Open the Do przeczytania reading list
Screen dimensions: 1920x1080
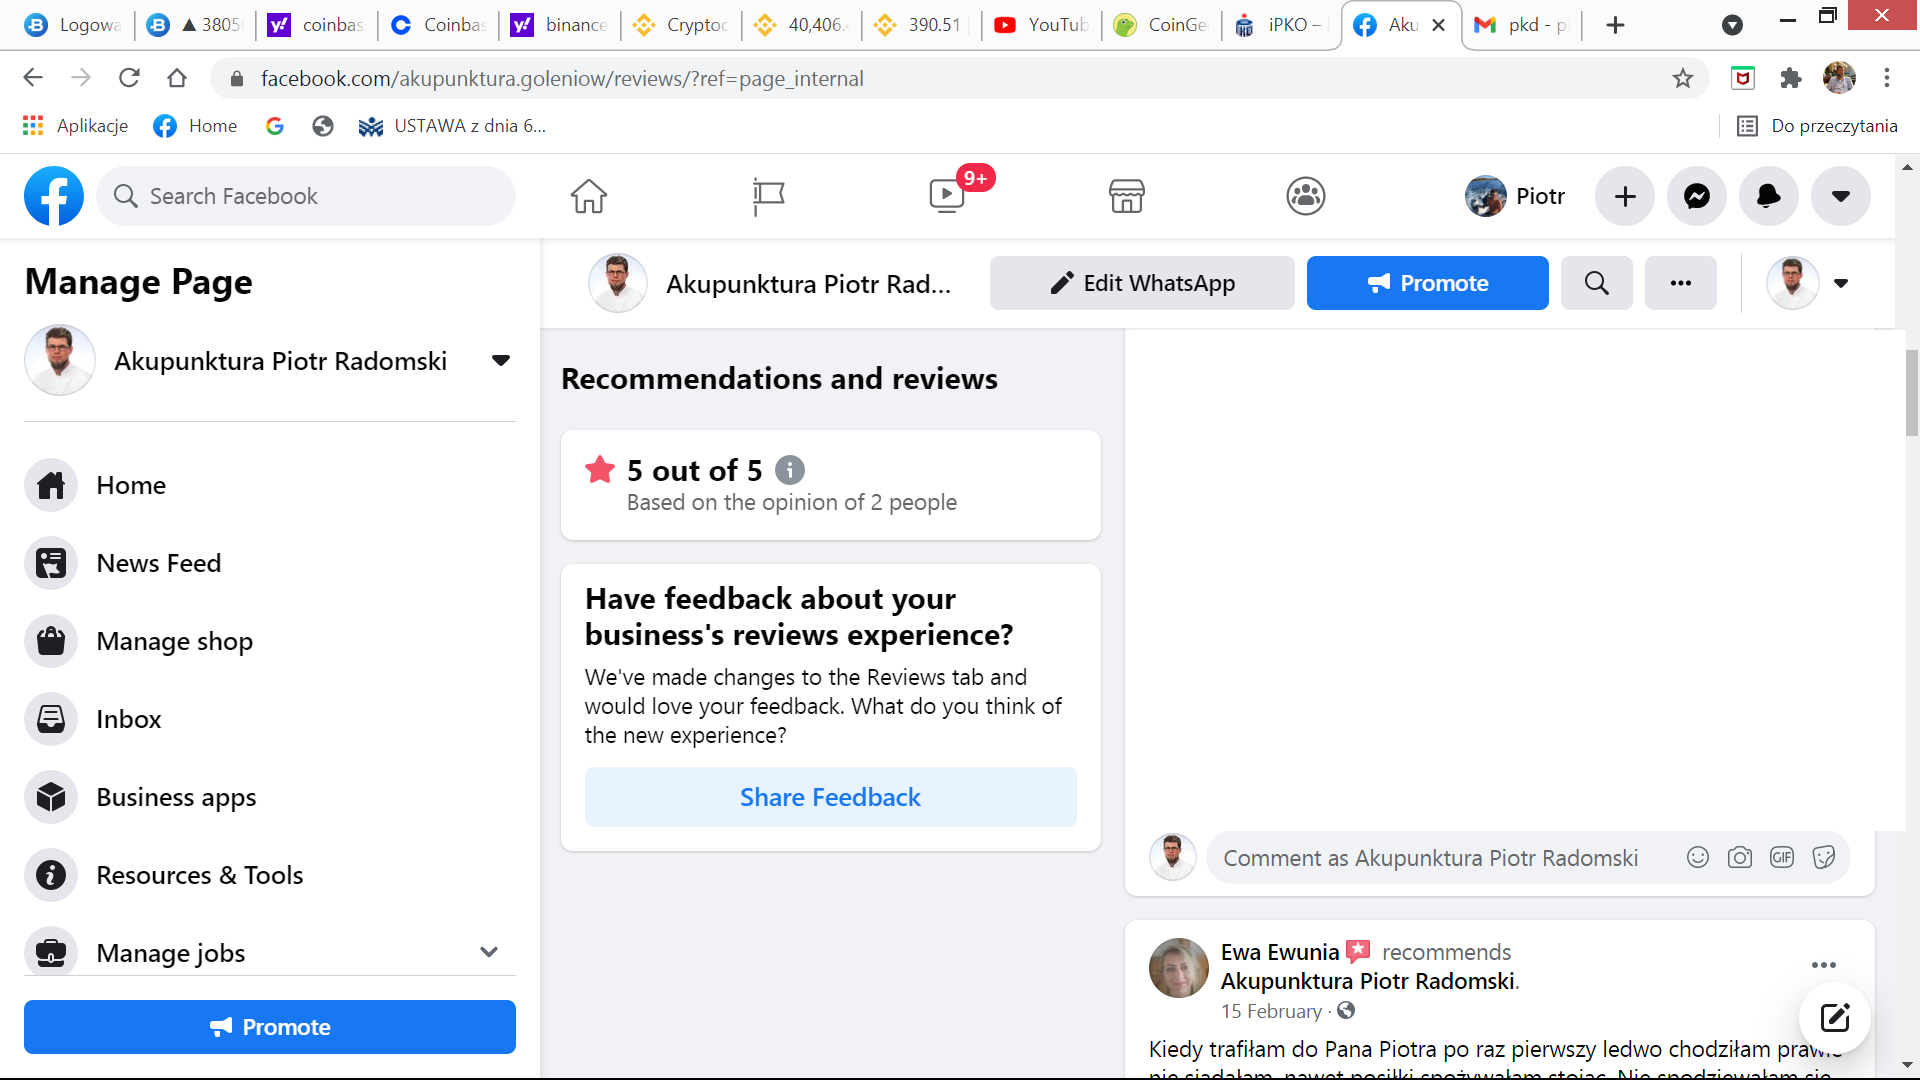pyautogui.click(x=1817, y=125)
